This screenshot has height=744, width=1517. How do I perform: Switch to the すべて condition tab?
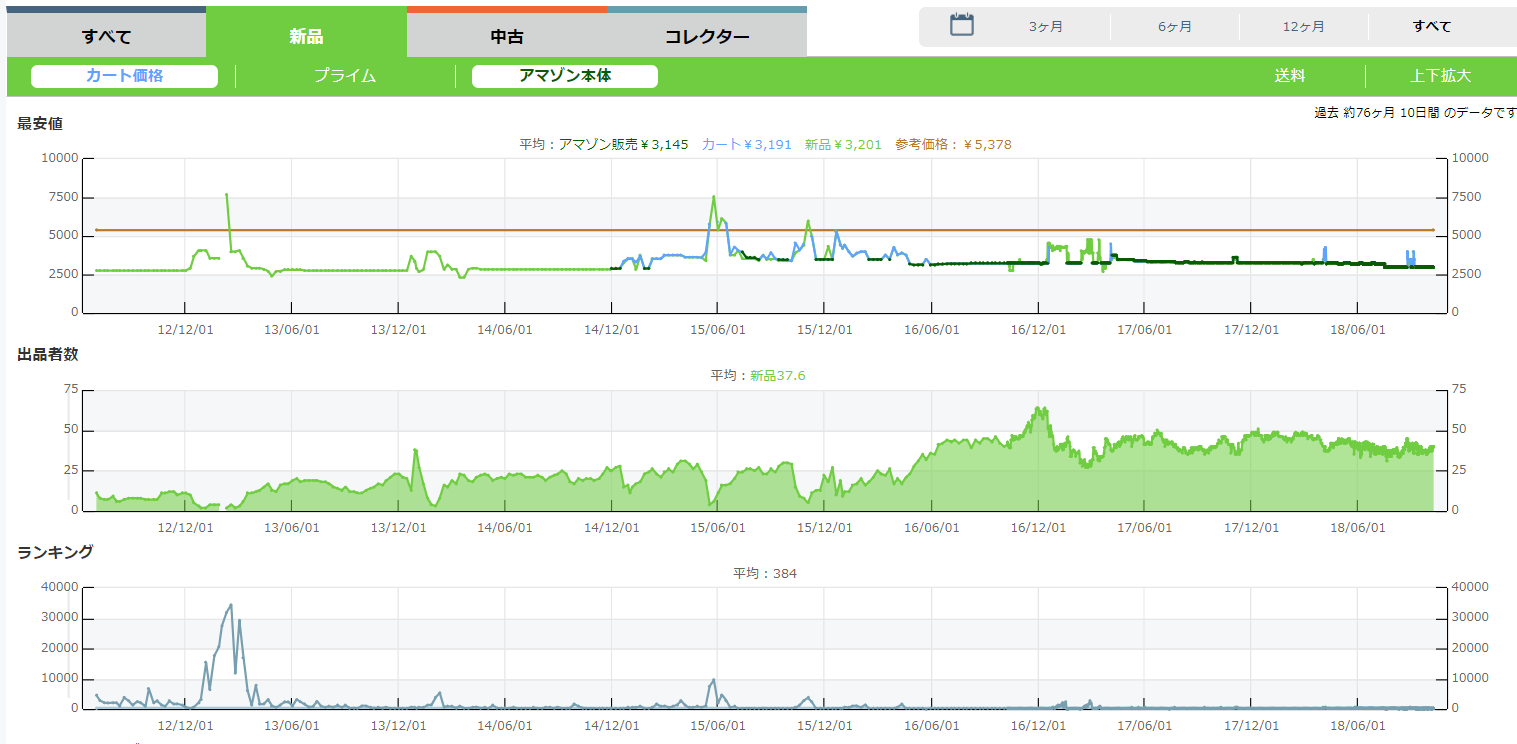click(x=107, y=37)
